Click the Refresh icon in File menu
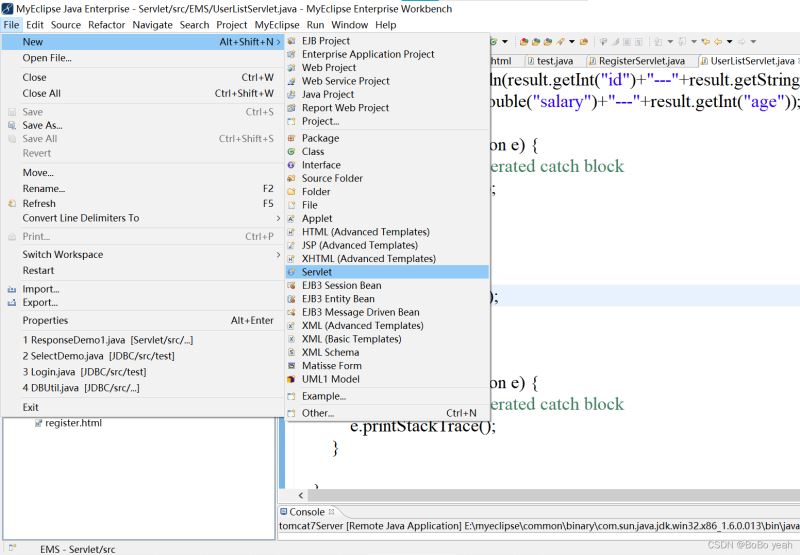Image resolution: width=800 pixels, height=555 pixels. (x=12, y=204)
